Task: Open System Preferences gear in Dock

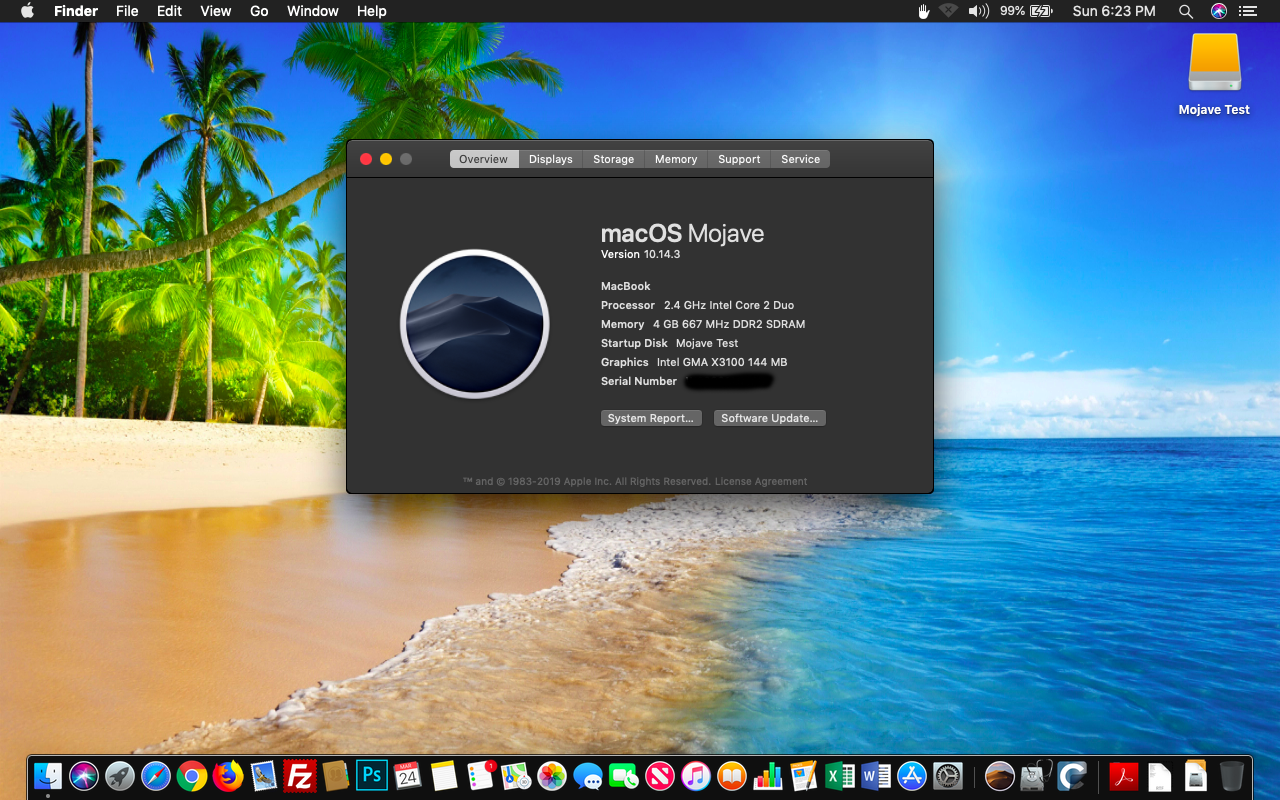Action: [x=948, y=776]
